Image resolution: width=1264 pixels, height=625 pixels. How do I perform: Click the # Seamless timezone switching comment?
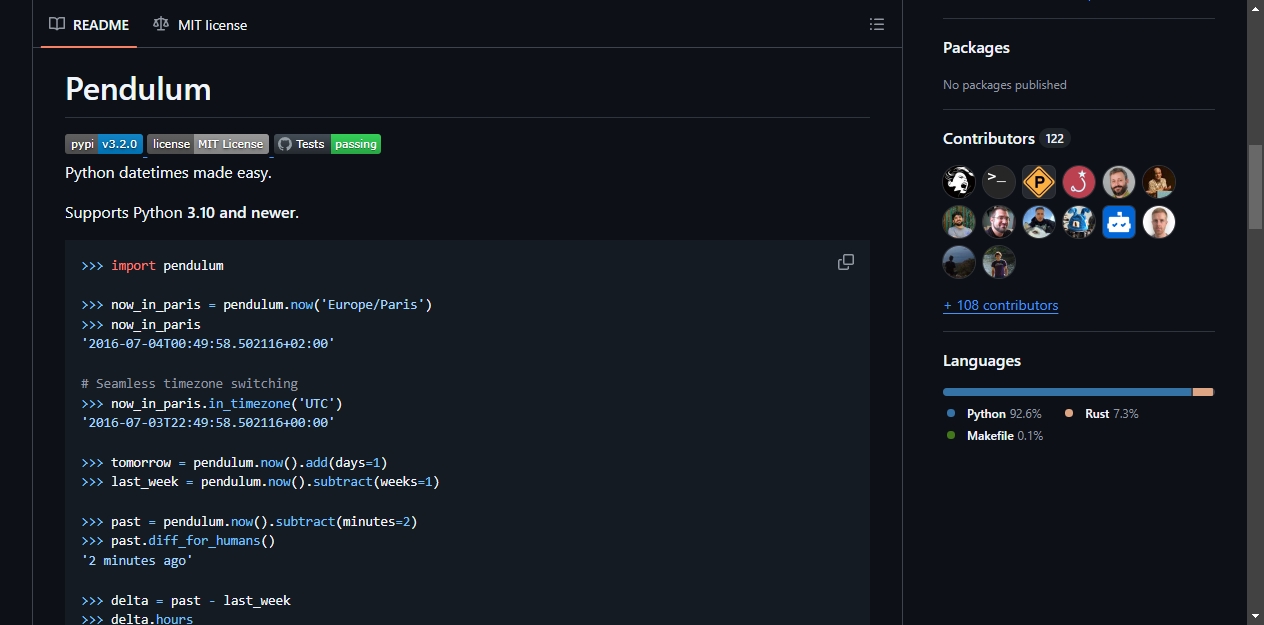coord(189,384)
